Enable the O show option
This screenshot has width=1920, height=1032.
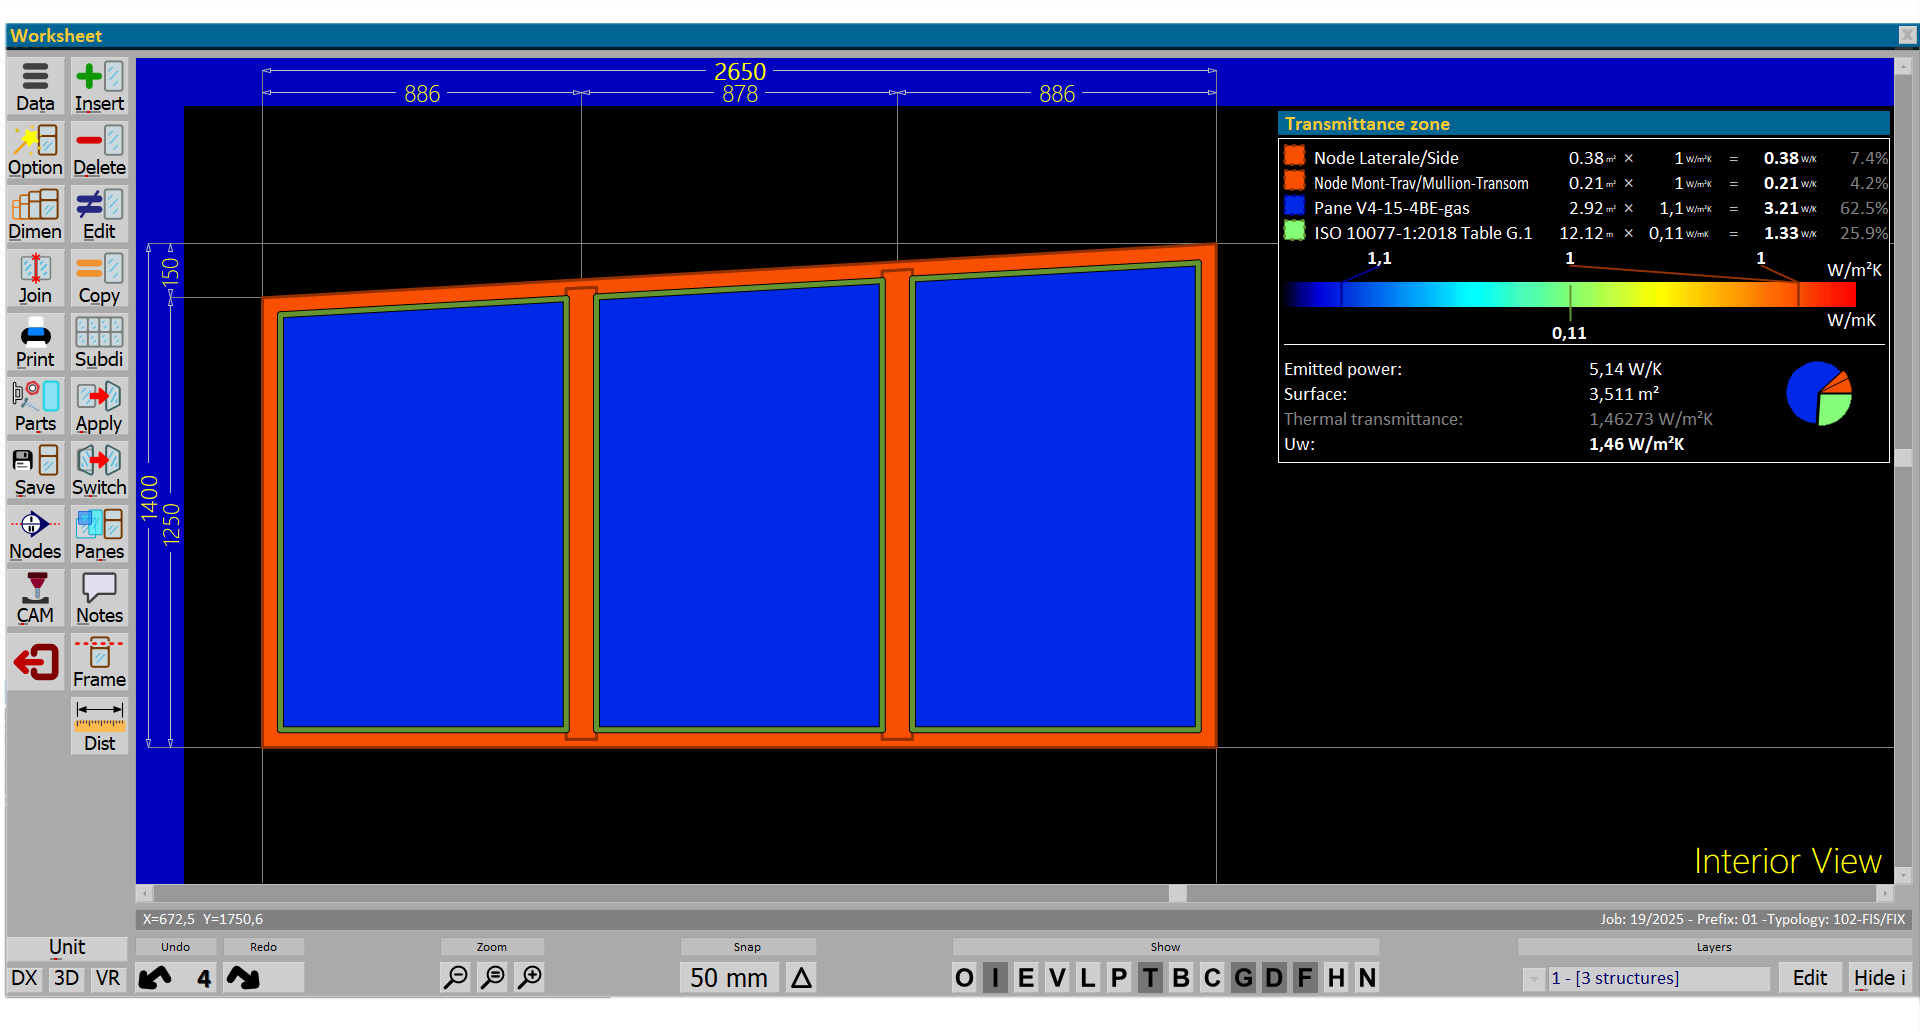coord(964,977)
